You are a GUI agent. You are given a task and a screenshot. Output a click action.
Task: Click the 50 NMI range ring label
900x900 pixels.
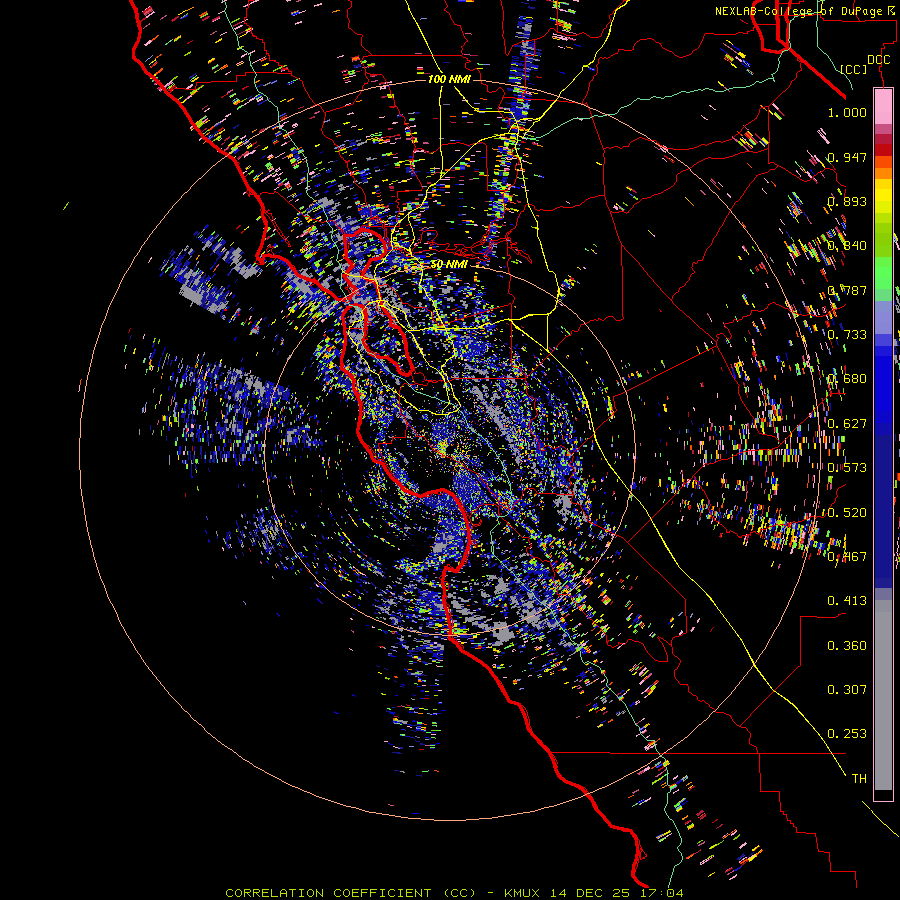pos(449,264)
